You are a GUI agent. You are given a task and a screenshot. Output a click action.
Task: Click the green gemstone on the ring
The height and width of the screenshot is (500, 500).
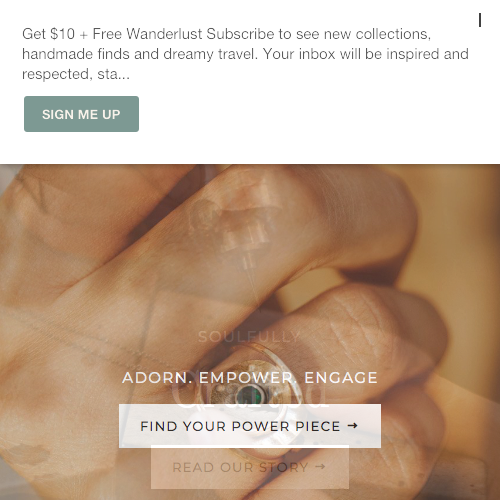248,394
